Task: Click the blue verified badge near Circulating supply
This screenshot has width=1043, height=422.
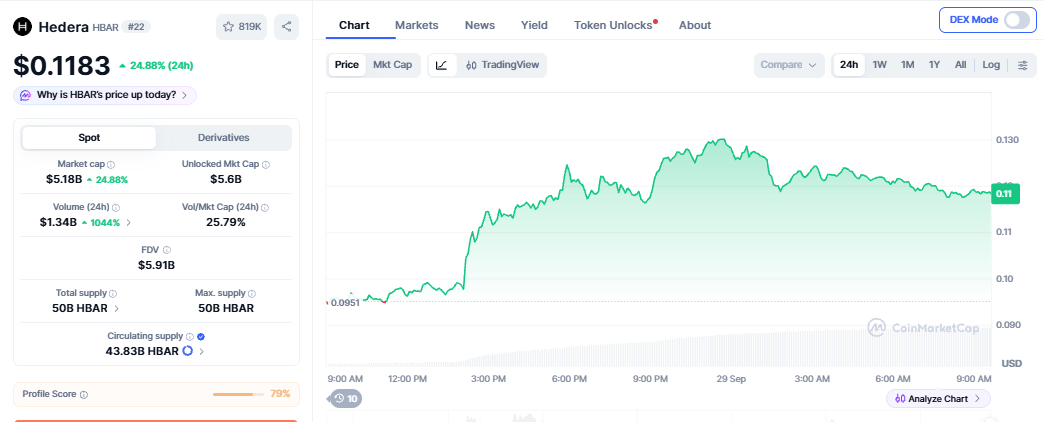Action: point(201,337)
